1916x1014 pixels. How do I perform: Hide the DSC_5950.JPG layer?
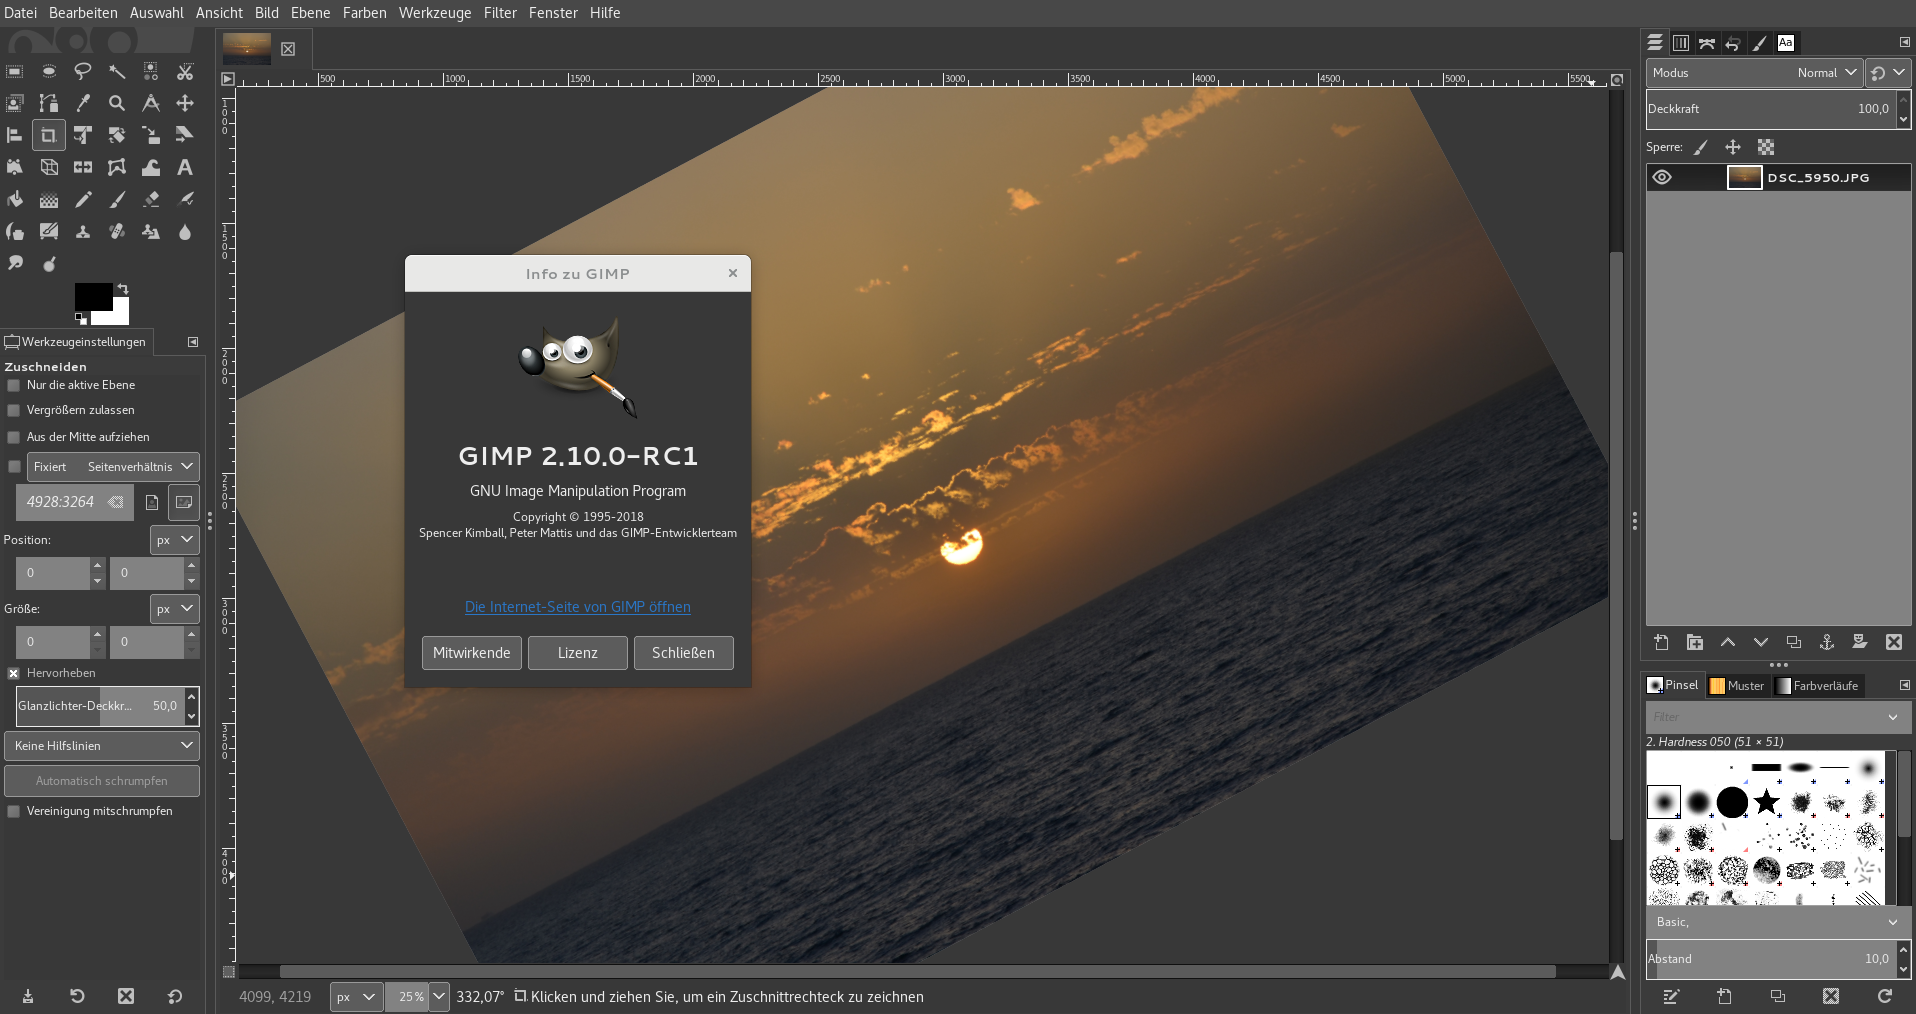(x=1662, y=177)
